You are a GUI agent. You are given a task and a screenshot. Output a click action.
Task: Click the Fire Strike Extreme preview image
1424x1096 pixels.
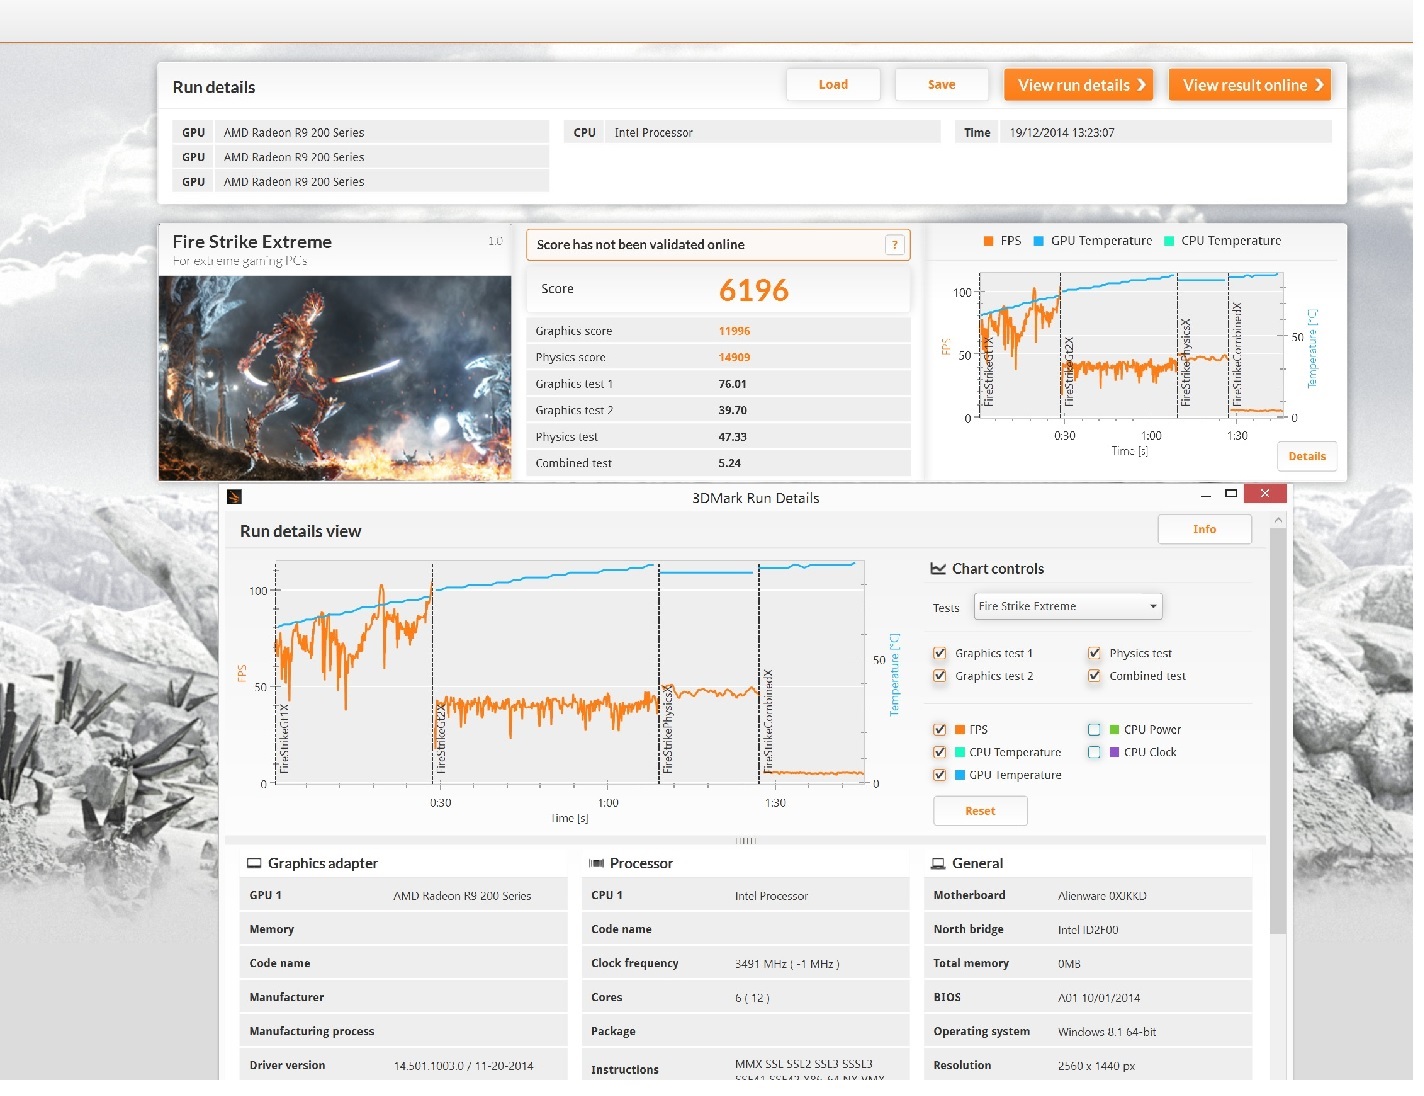(335, 378)
